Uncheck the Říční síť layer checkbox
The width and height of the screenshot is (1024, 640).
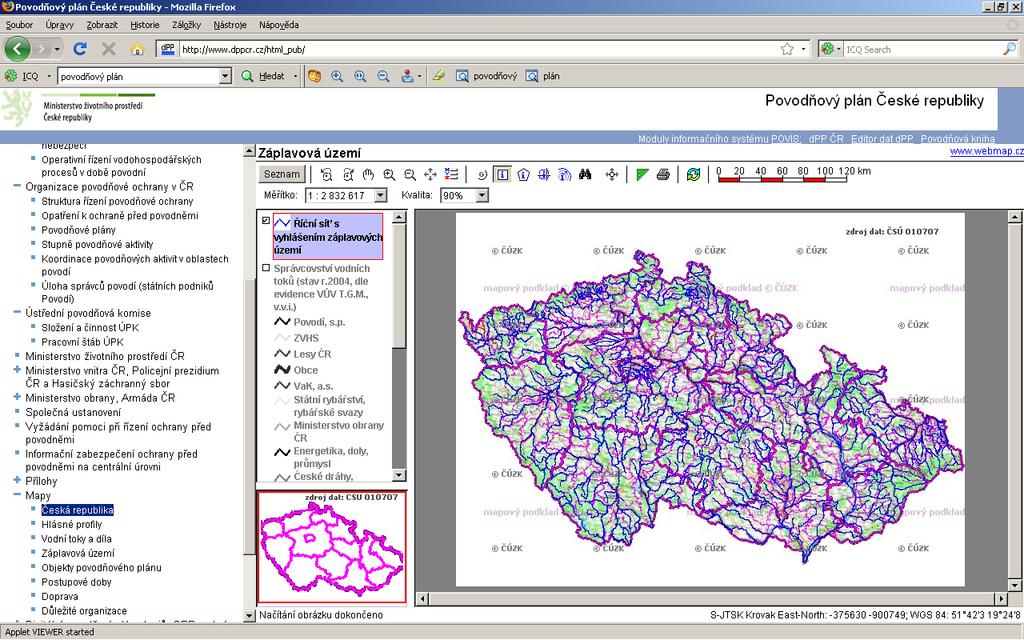pyautogui.click(x=266, y=221)
